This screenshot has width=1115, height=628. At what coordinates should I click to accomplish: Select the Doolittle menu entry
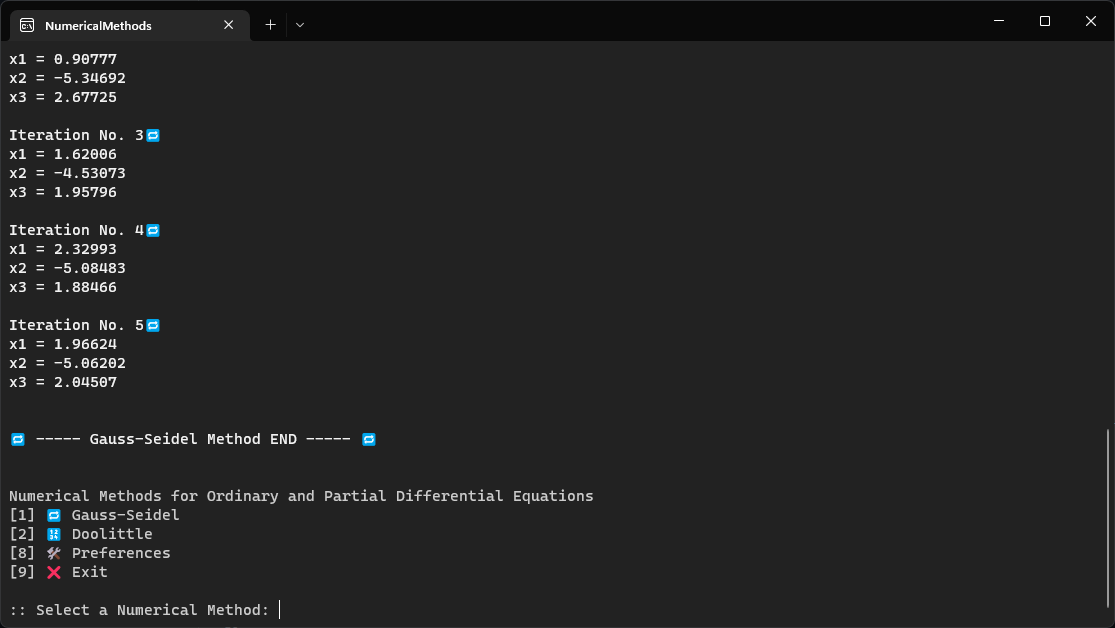pyautogui.click(x=111, y=533)
